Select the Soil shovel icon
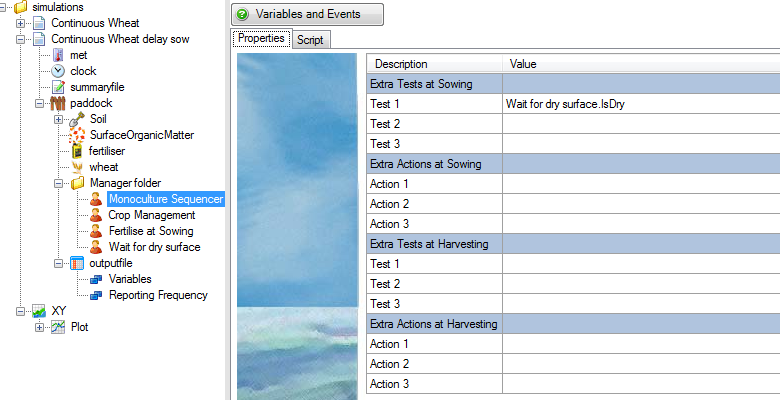This screenshot has width=780, height=400. 77,119
